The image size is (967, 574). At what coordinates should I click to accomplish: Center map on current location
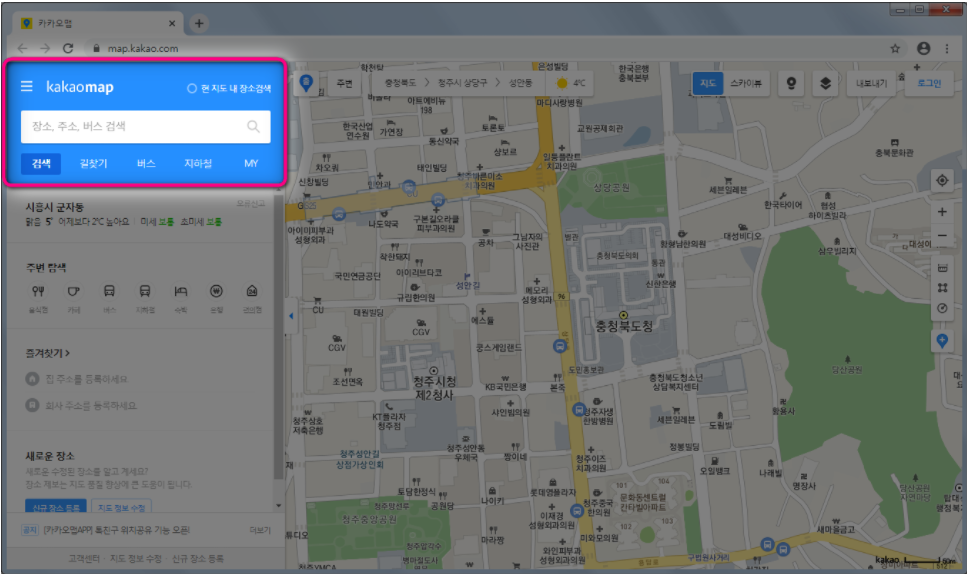point(942,181)
